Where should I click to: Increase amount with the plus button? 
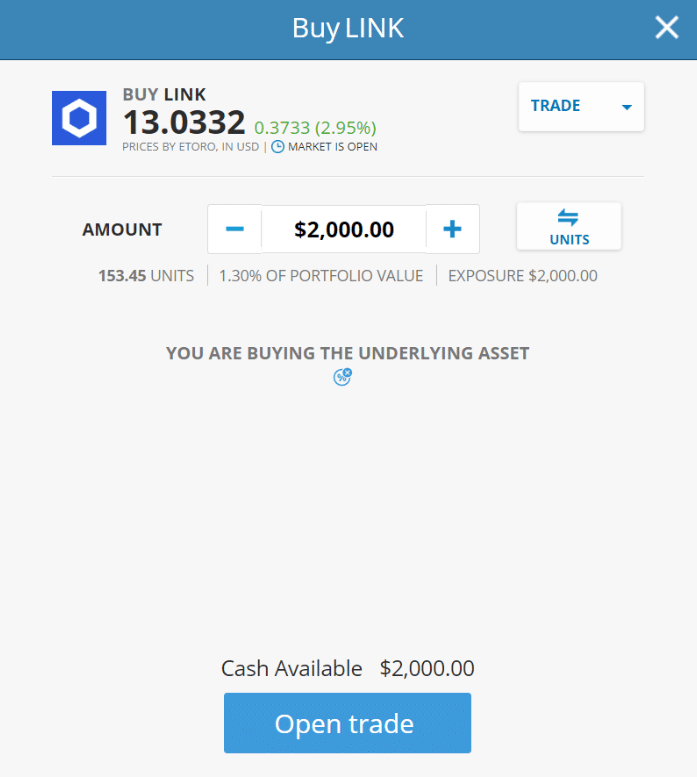coord(452,229)
